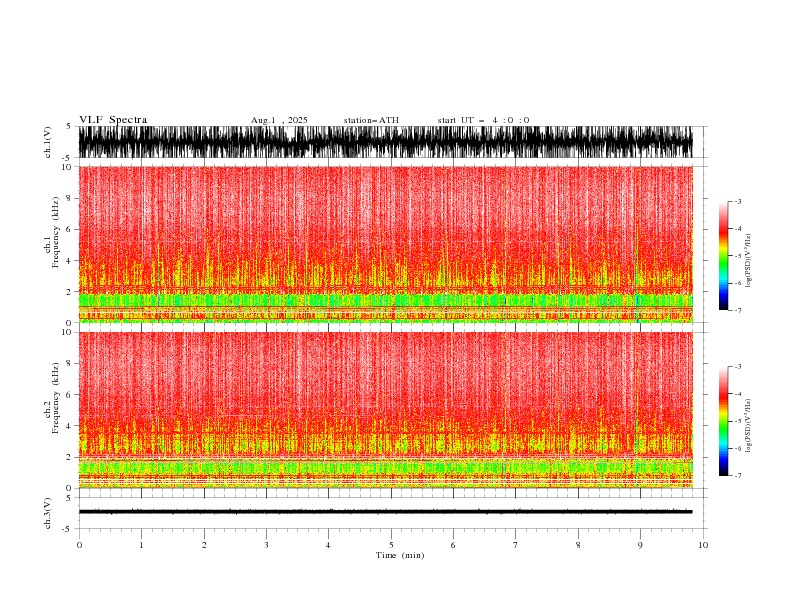This screenshot has width=792, height=612.
Task: Click the log(PSD) label beside ch.1 color bar
Action: (748, 261)
